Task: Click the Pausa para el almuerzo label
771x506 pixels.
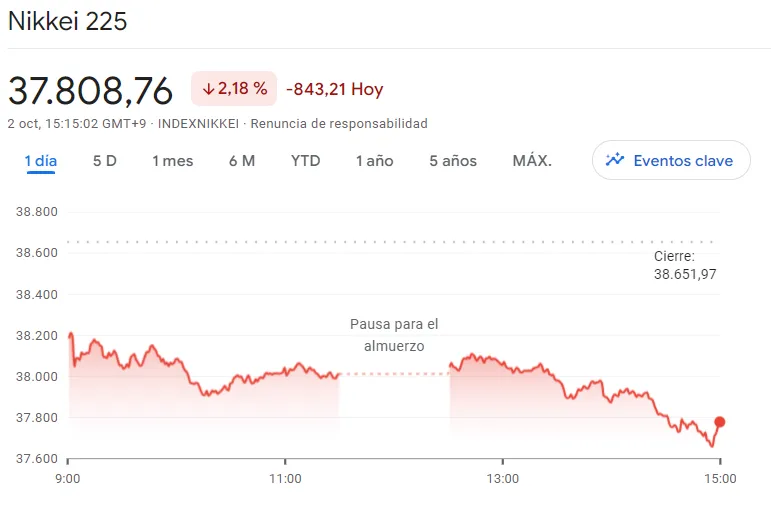Action: (x=394, y=335)
